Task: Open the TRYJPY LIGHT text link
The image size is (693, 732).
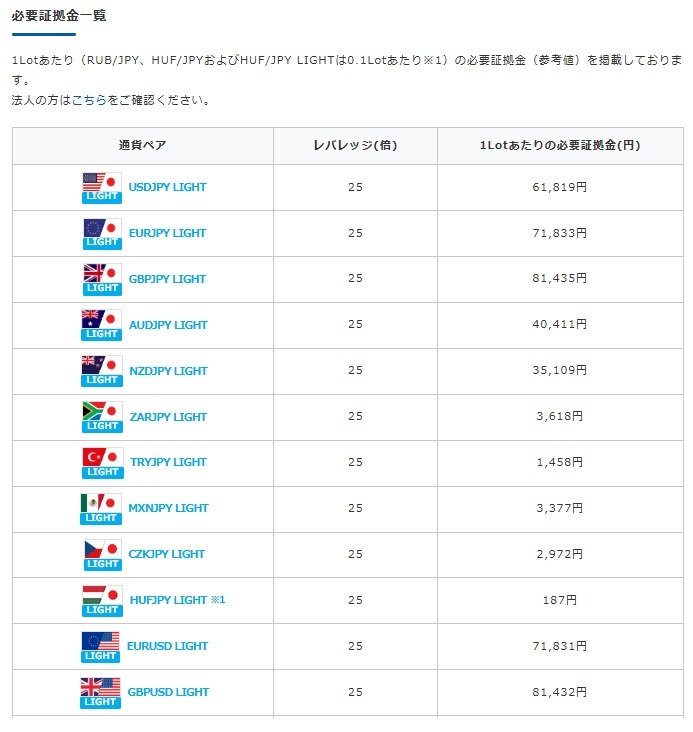Action: pyautogui.click(x=168, y=462)
